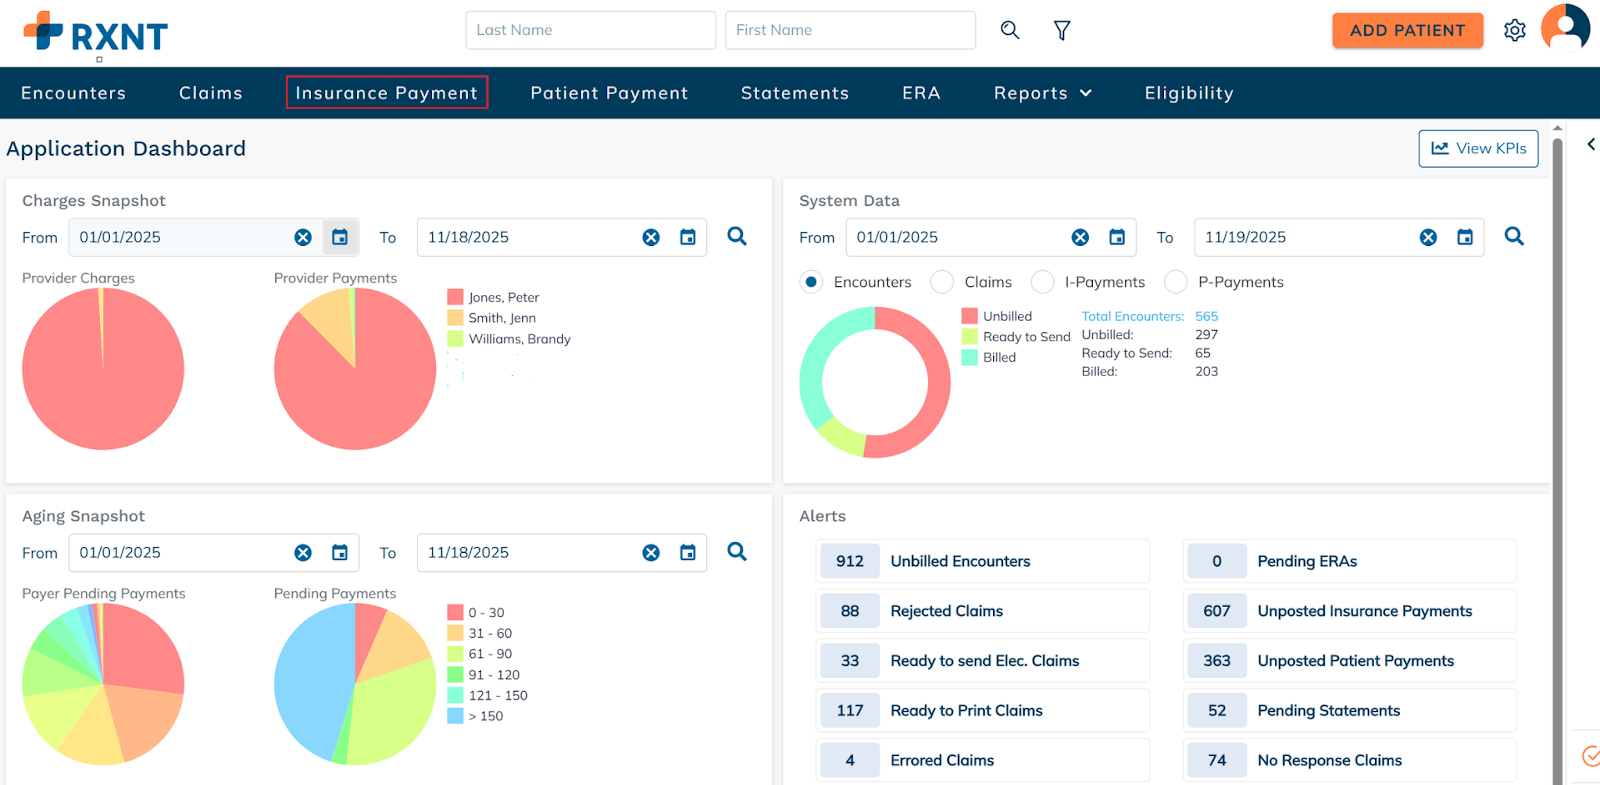
Task: Click the ADD PATIENT button
Action: (1407, 30)
